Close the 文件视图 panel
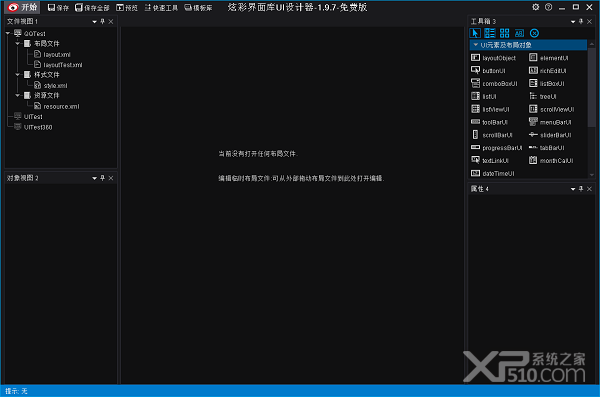 111,22
